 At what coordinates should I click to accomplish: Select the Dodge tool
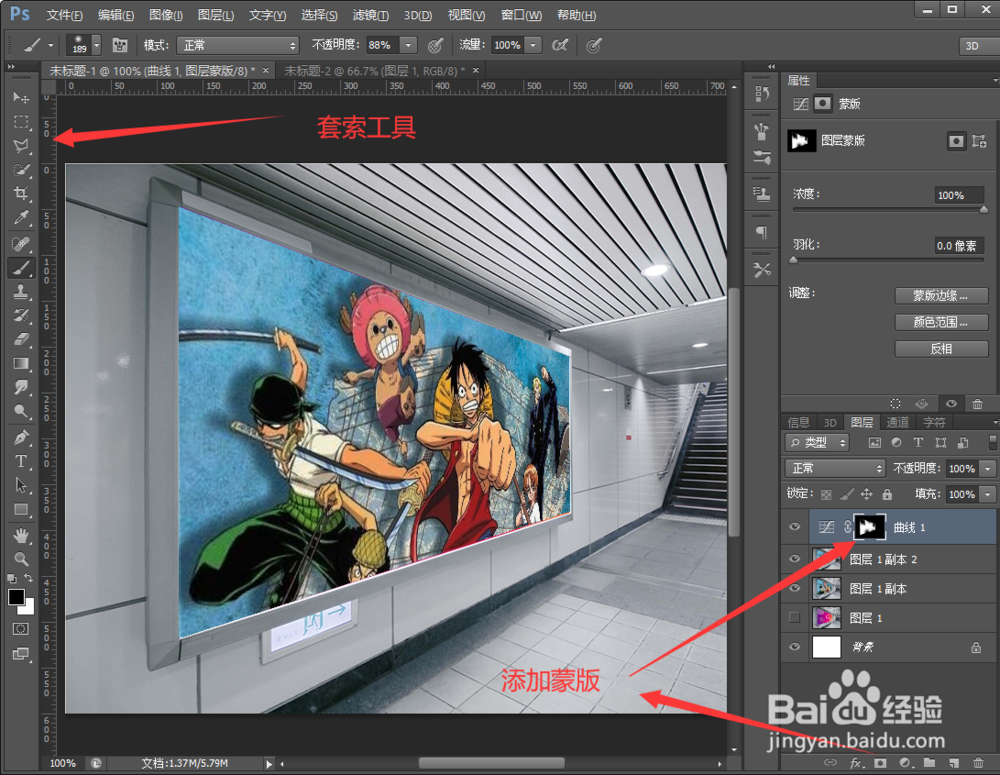pos(21,411)
